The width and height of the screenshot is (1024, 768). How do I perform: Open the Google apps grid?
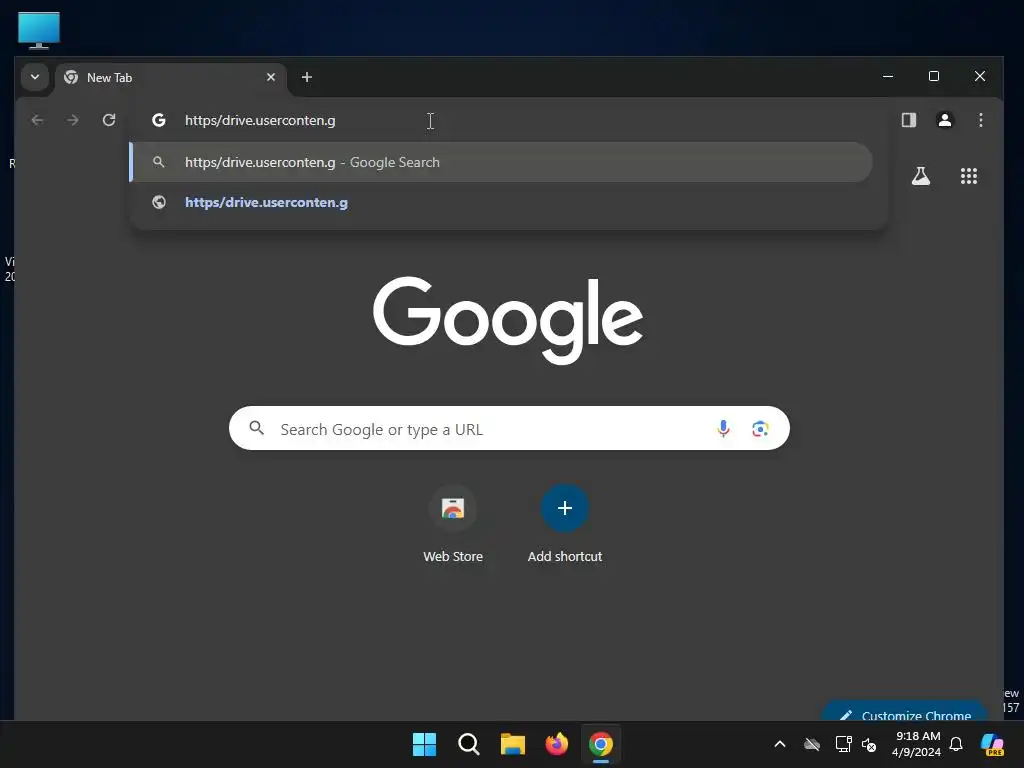[969, 176]
